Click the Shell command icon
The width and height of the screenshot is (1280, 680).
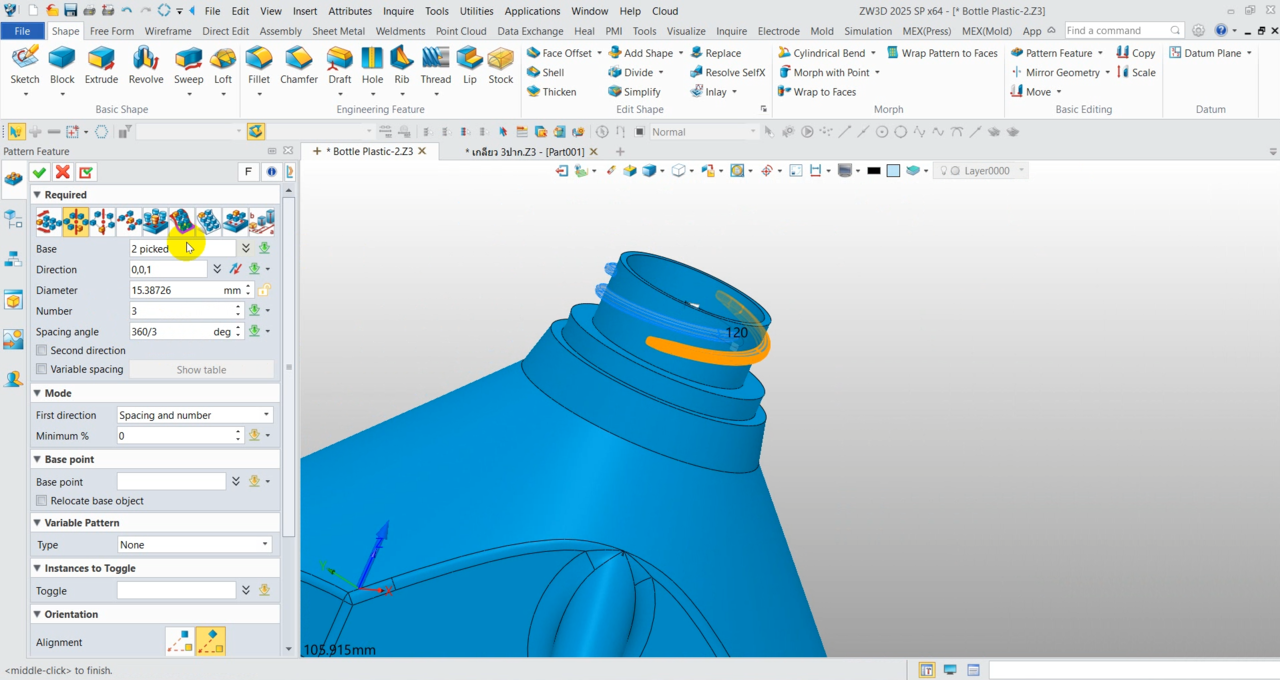[x=533, y=72]
